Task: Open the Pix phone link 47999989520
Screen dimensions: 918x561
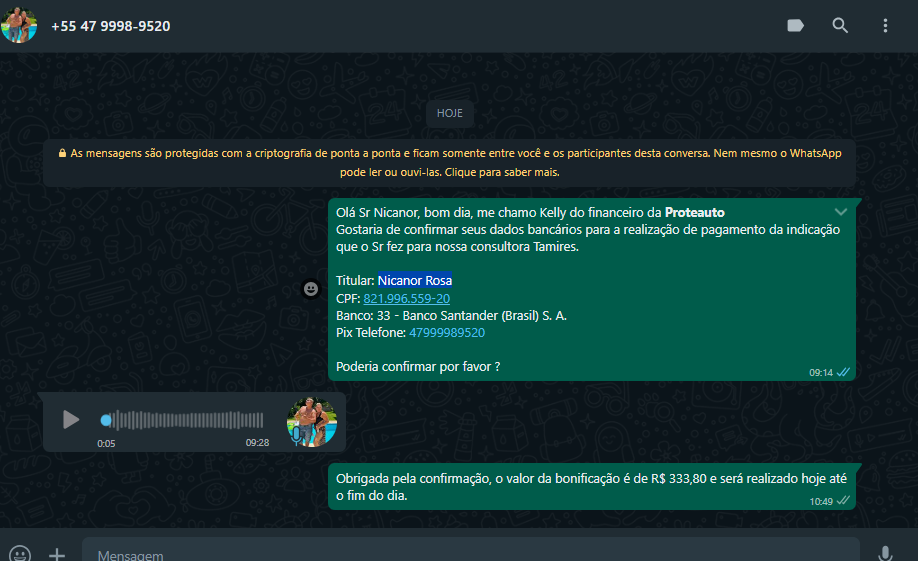Action: coord(447,333)
